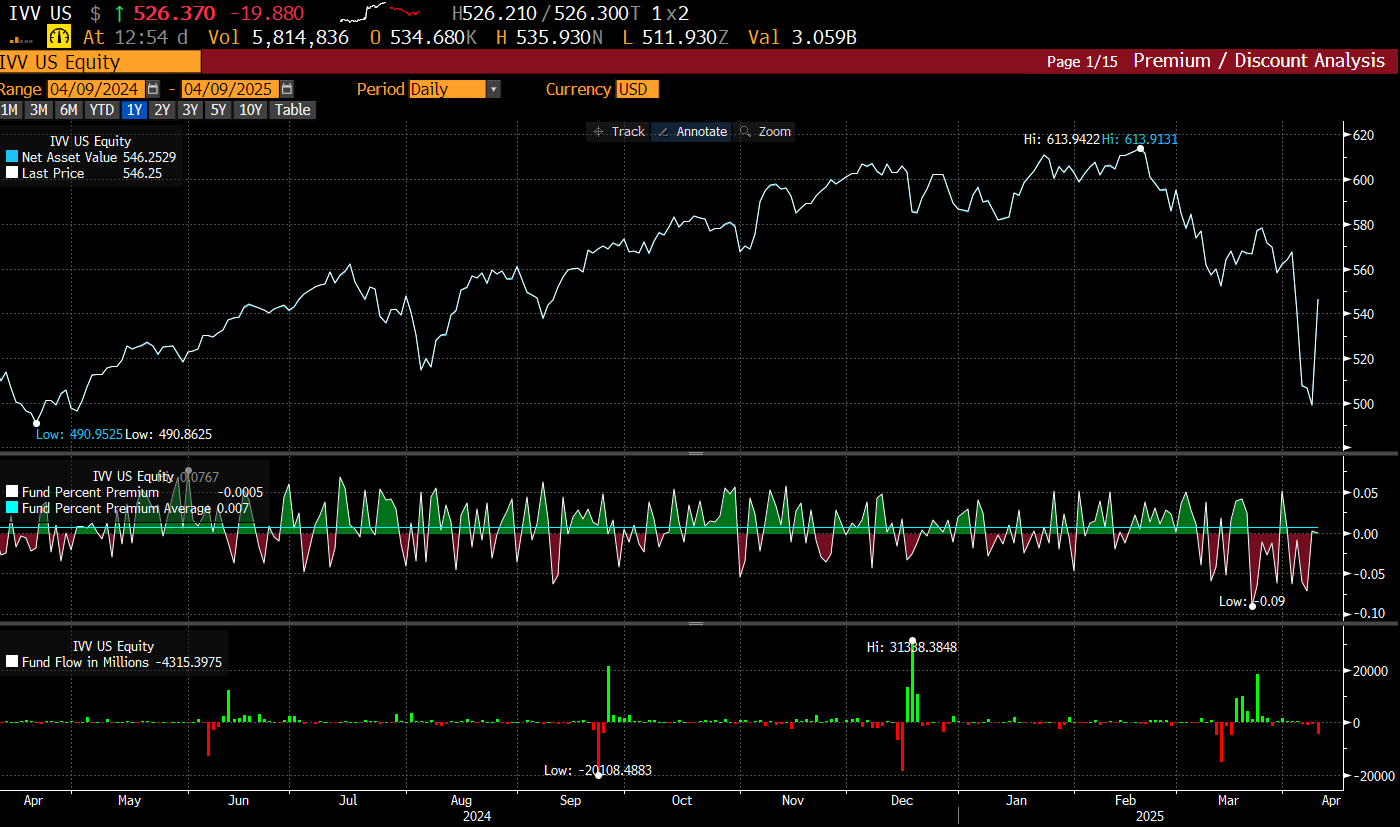The height and width of the screenshot is (827, 1400).
Task: Enable the Zoom magnifier tool
Action: pyautogui.click(x=765, y=132)
